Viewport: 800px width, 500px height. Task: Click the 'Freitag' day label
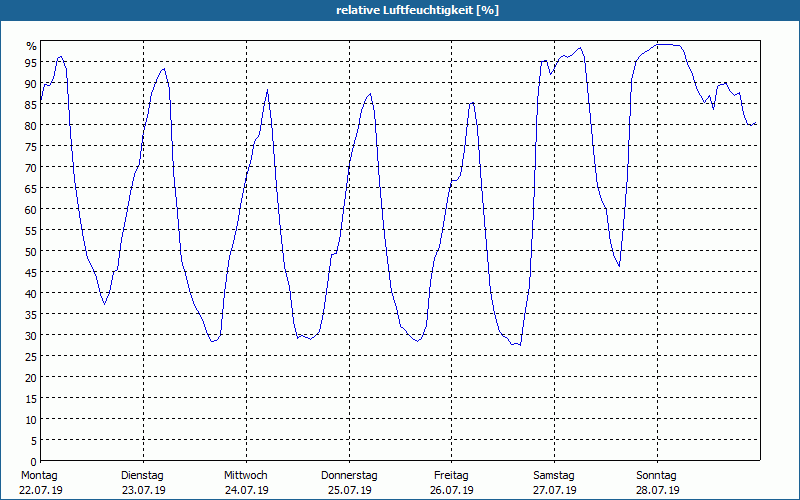pos(451,476)
